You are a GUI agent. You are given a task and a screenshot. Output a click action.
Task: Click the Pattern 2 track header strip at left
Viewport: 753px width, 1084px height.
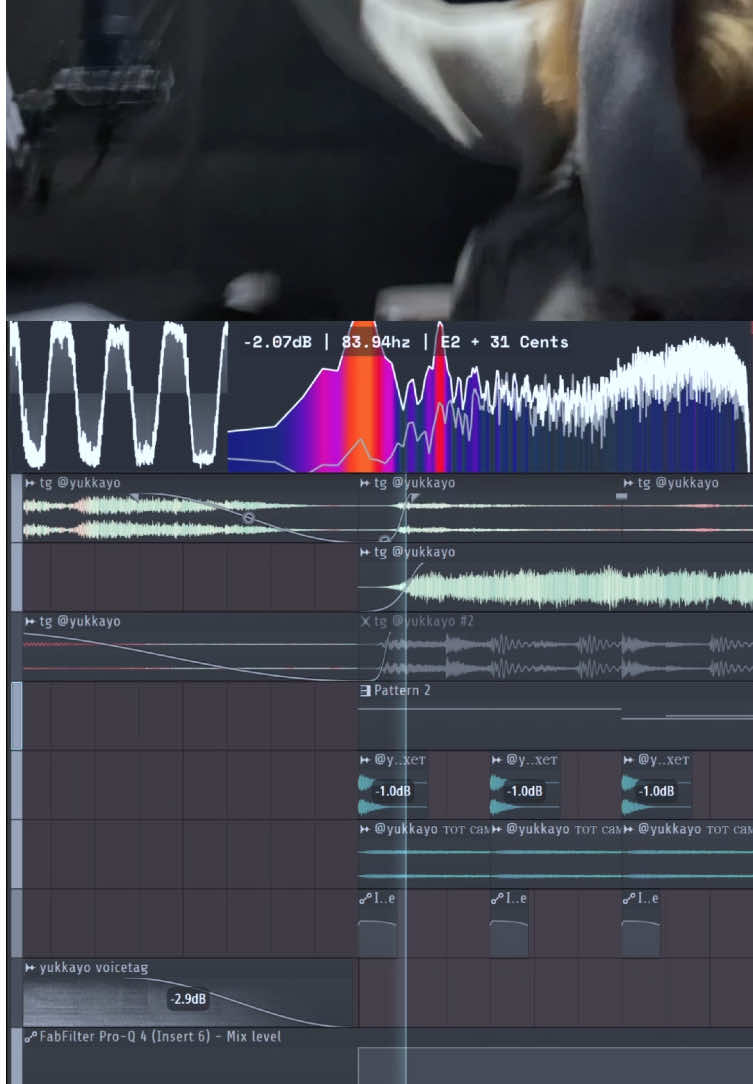(16, 716)
